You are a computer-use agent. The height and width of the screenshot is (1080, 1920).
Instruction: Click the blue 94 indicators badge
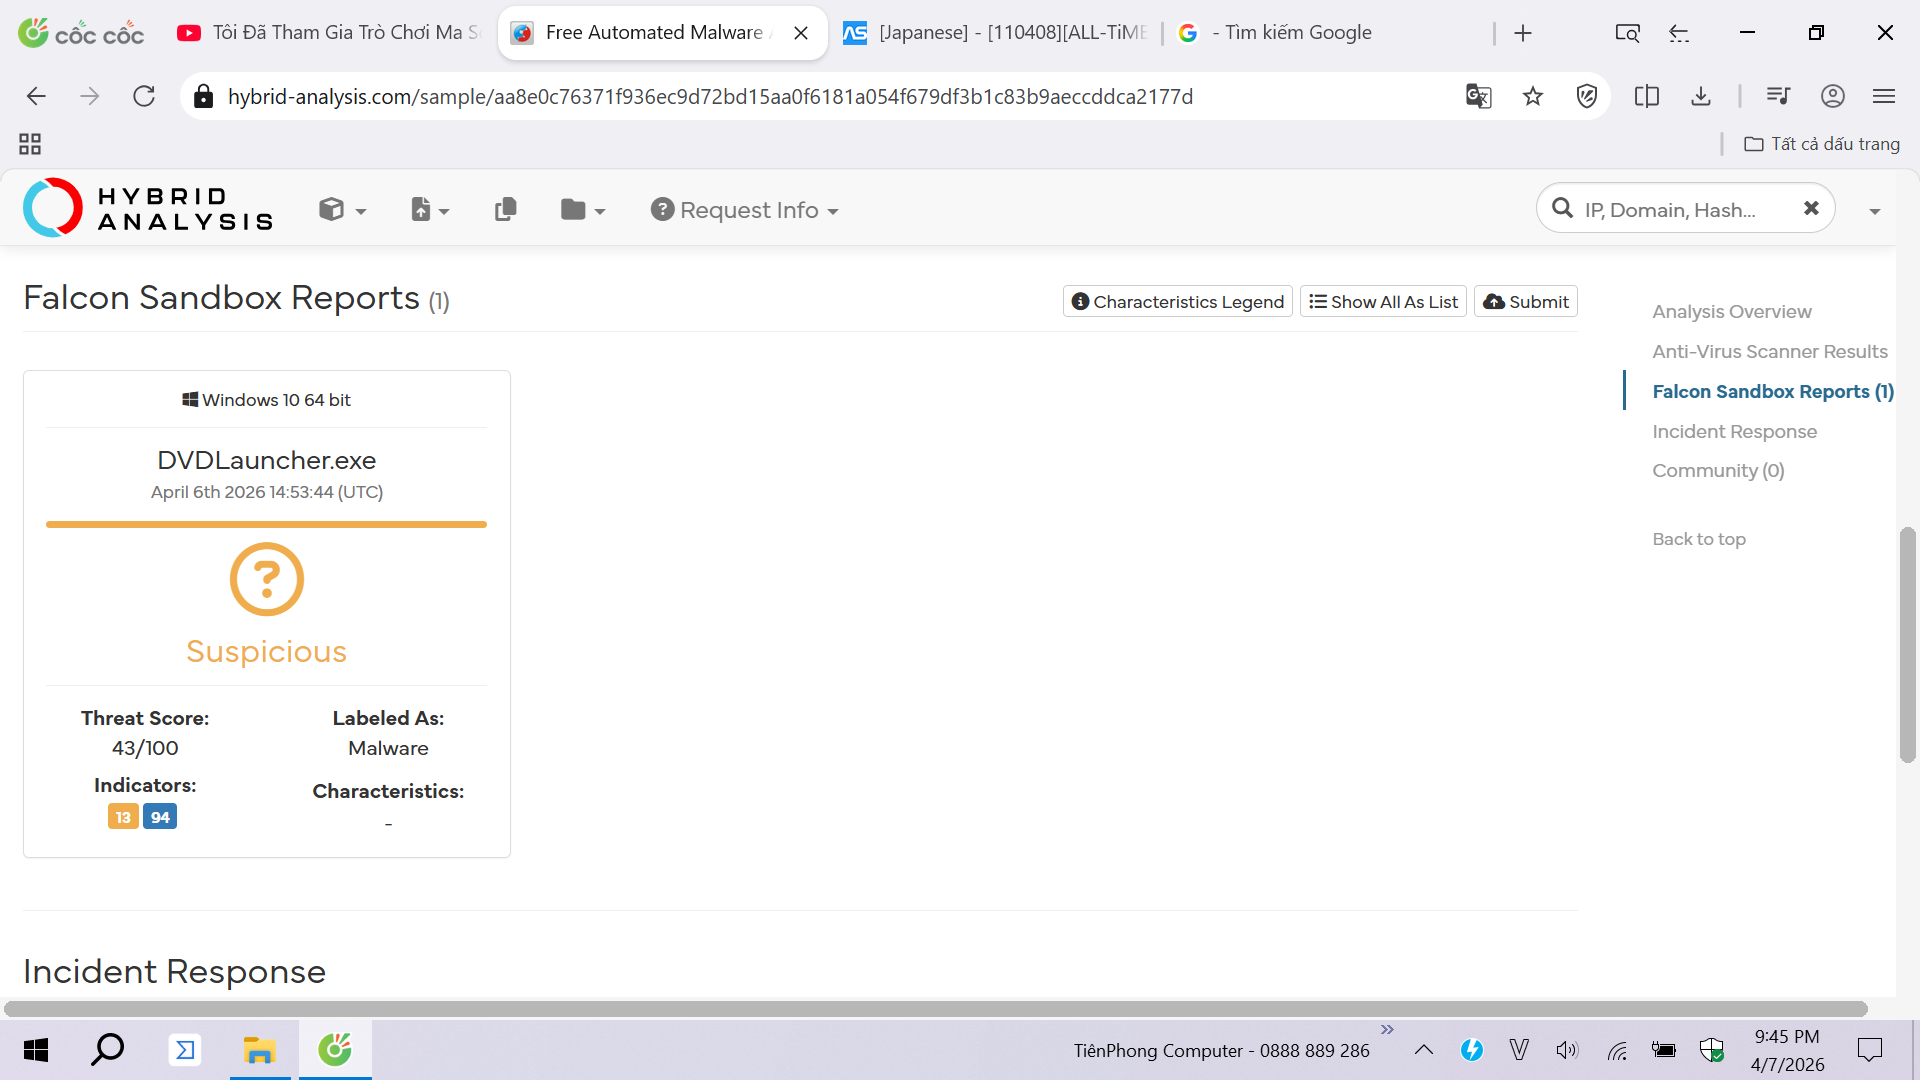(x=160, y=817)
